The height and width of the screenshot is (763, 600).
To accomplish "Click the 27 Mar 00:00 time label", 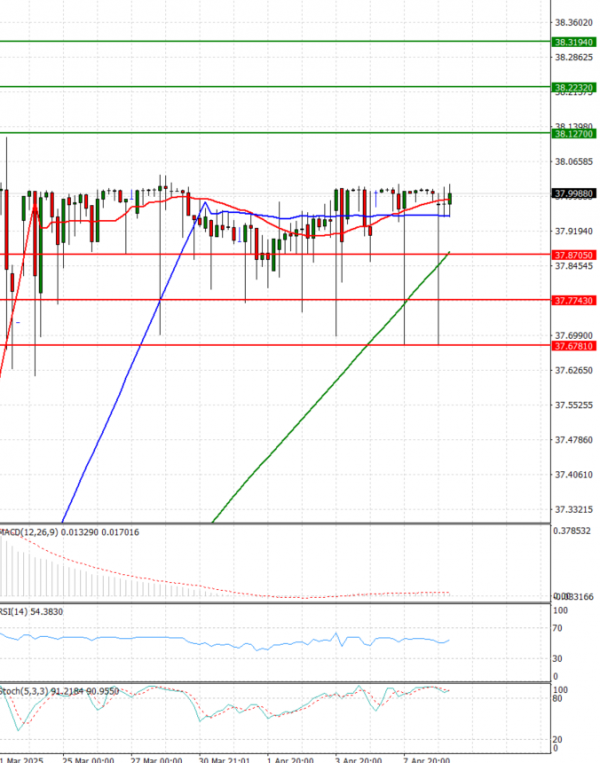I will pos(157,760).
